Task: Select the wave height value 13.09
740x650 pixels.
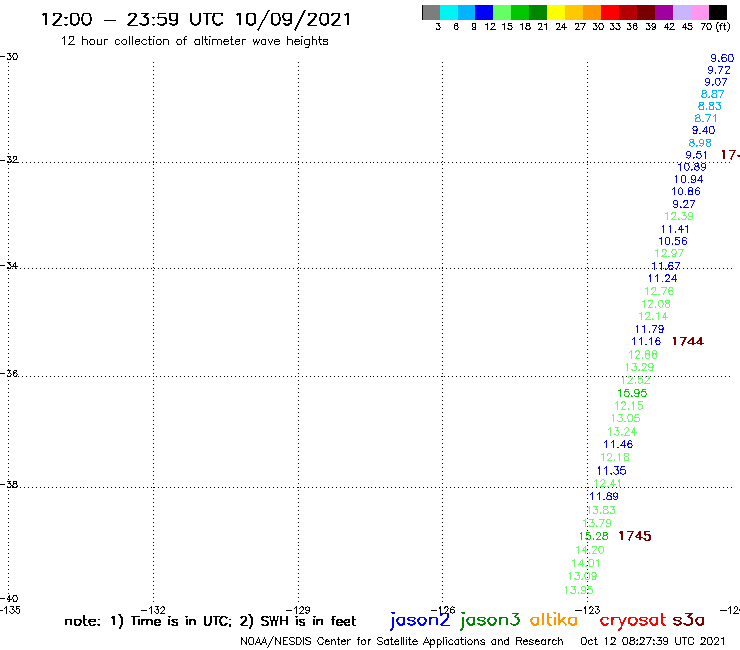Action: [582, 576]
